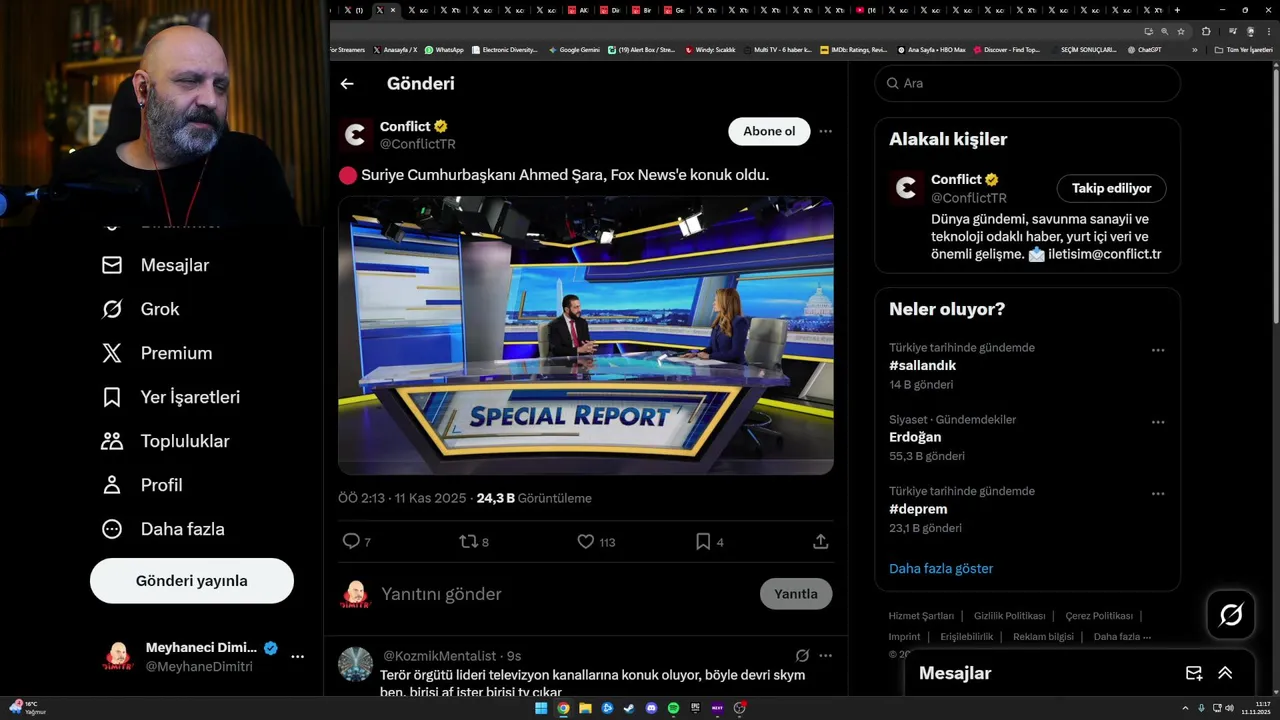Open the Çerez Politikası footer link
This screenshot has height=720, width=1280.
[x=1099, y=616]
